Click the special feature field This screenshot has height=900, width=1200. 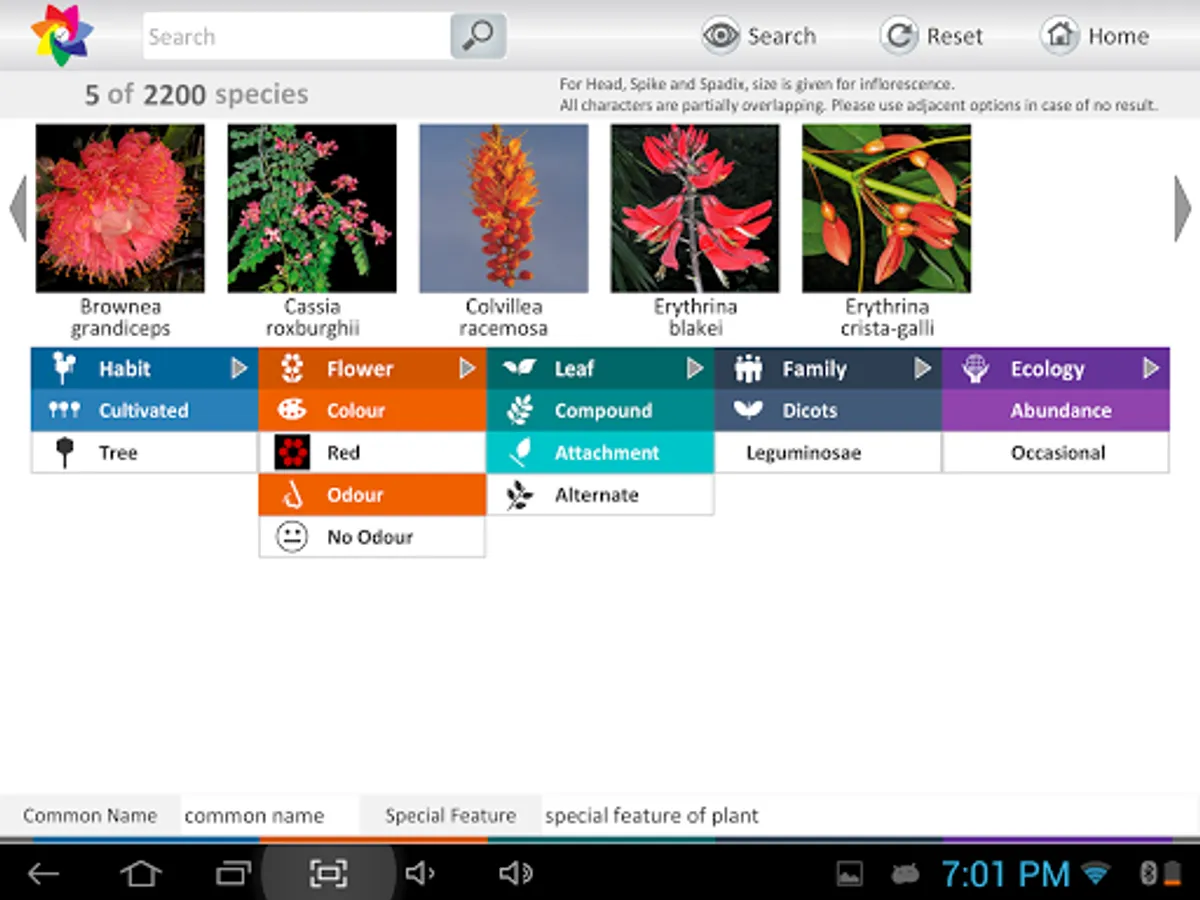[x=870, y=816]
